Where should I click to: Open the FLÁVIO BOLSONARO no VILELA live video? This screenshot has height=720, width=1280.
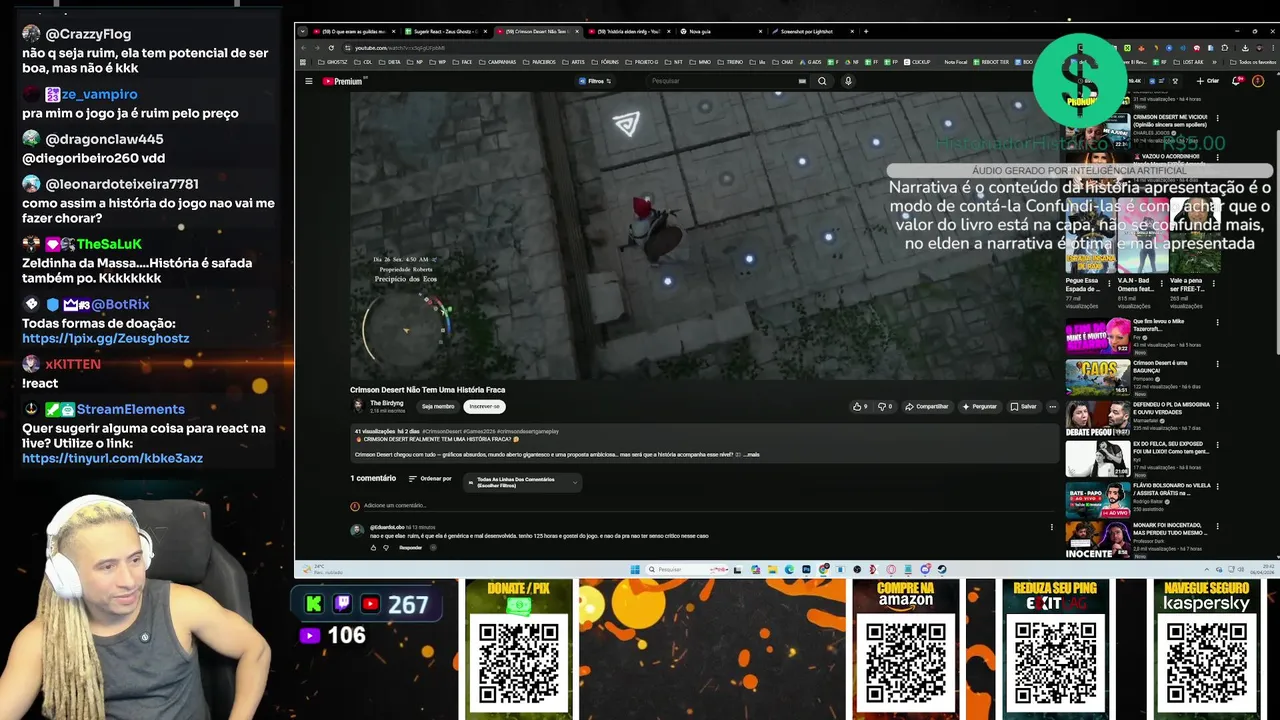[1140, 501]
